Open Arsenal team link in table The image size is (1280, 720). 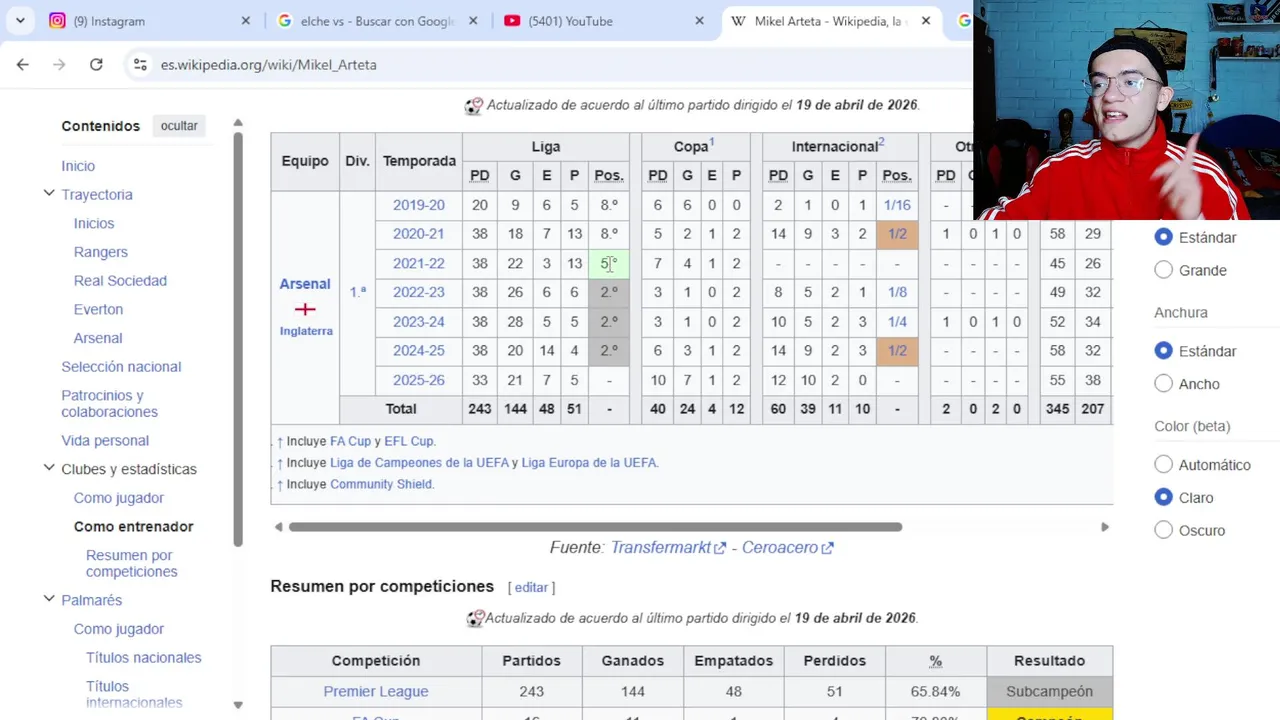point(305,284)
